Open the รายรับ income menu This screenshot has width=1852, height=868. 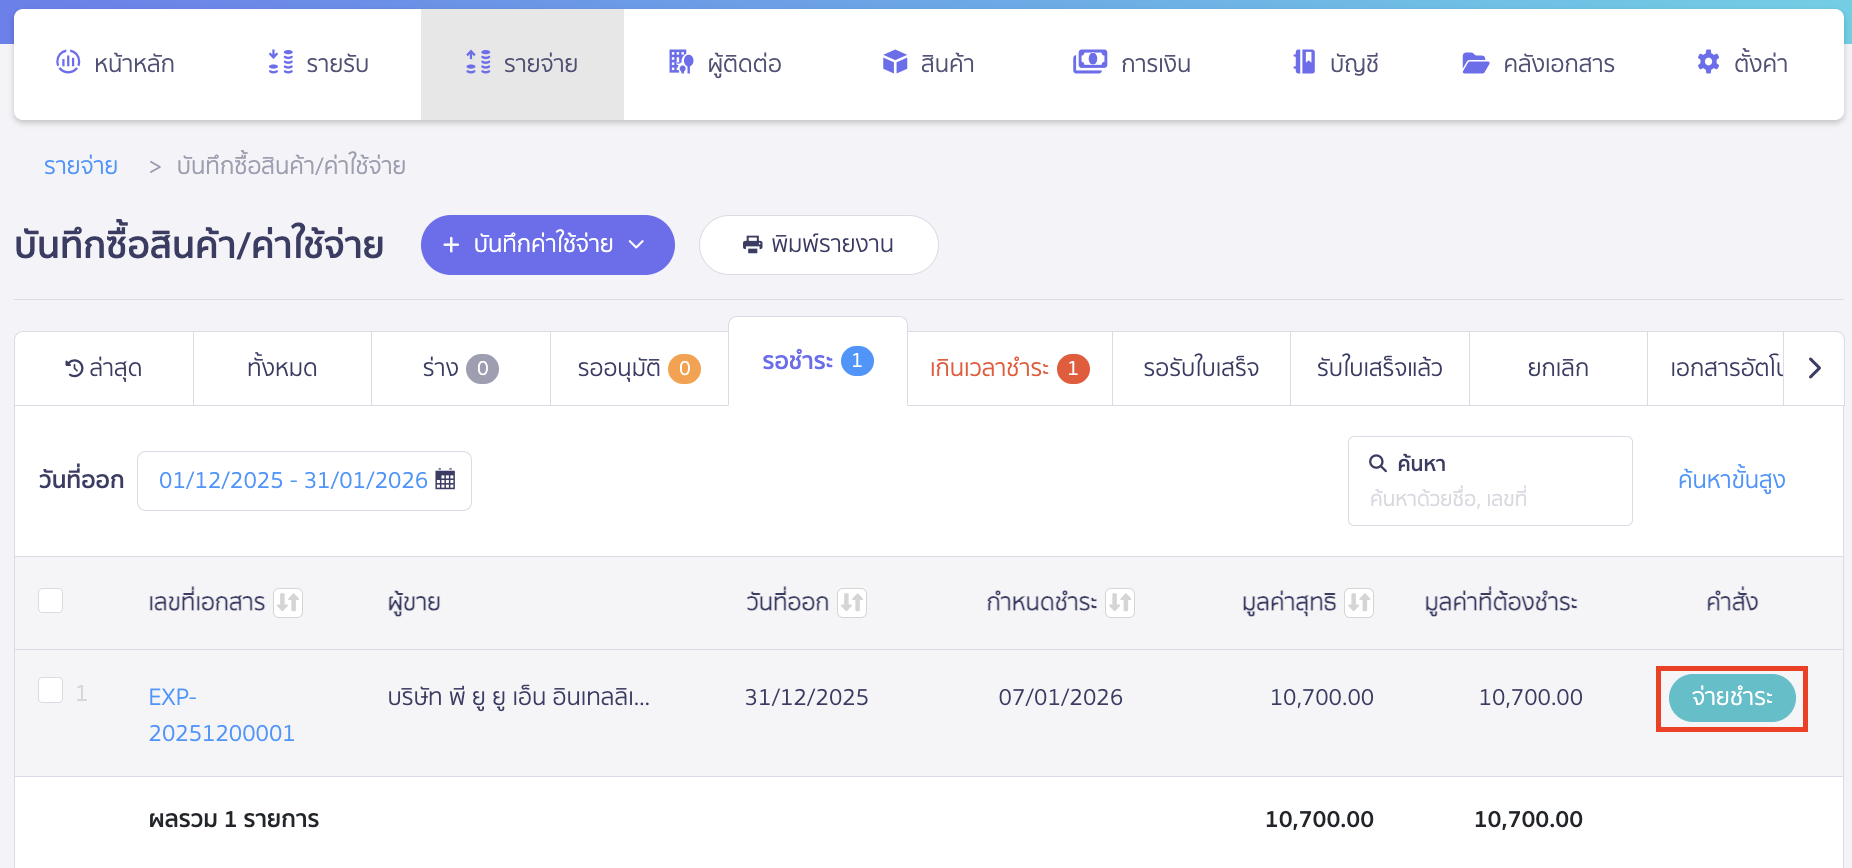(318, 64)
